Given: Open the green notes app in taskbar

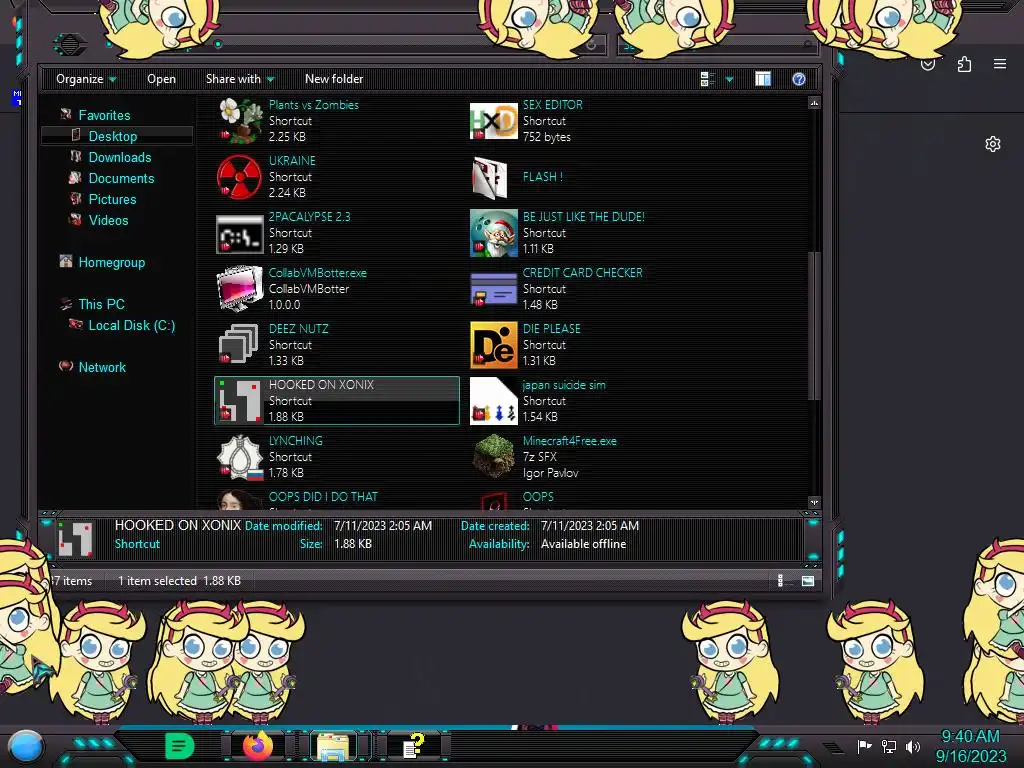Looking at the screenshot, I should [x=179, y=746].
